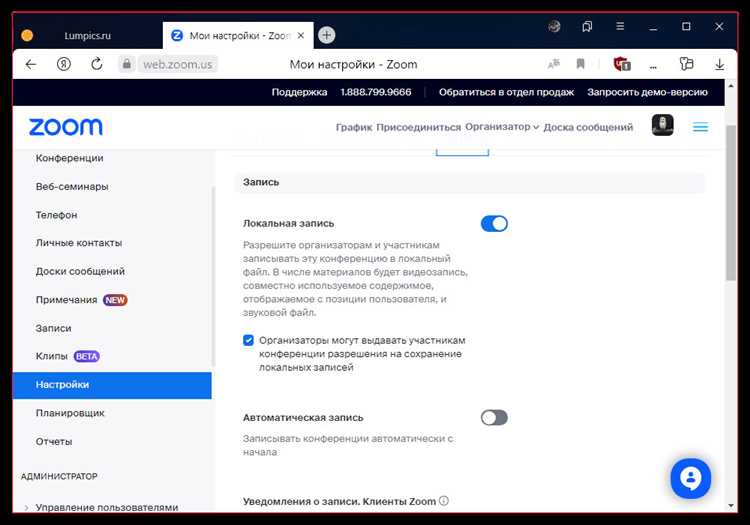Turn off the Локальная запись toggle
This screenshot has width=750, height=525.
pos(494,224)
